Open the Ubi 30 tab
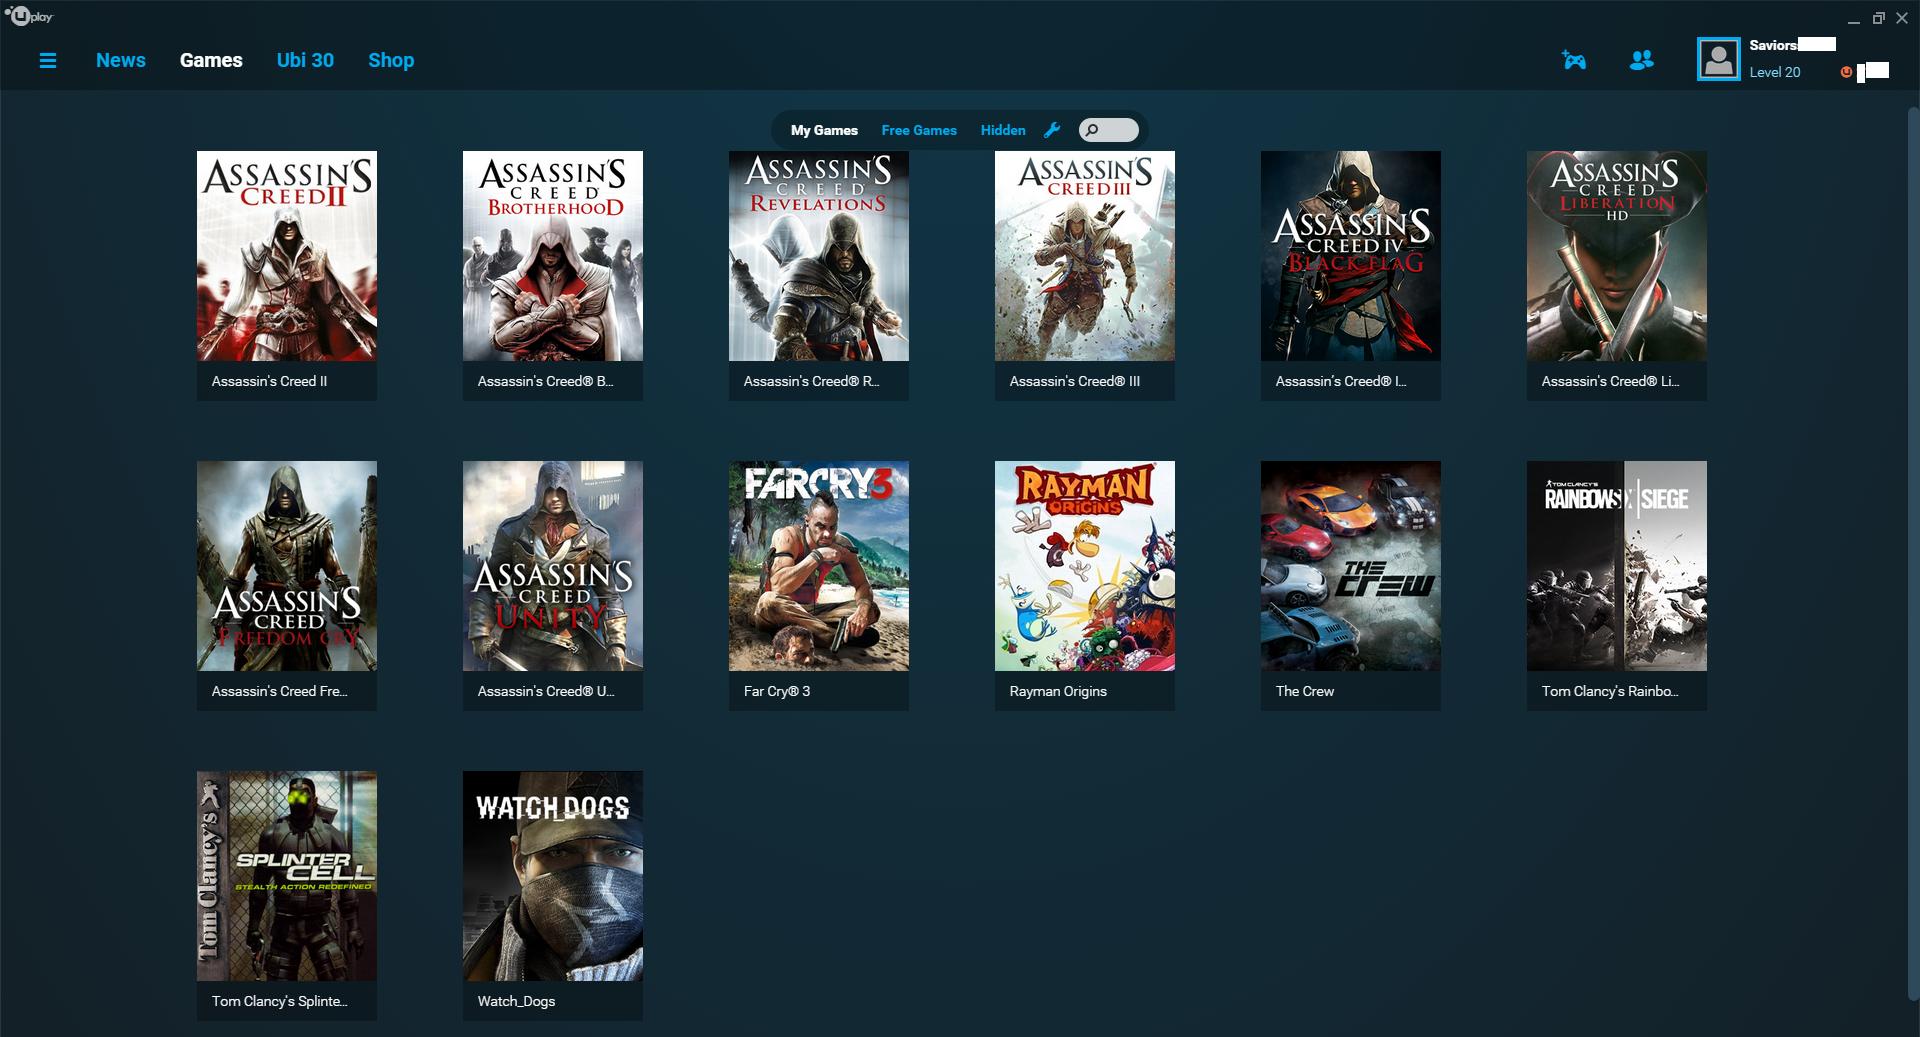1920x1037 pixels. click(x=305, y=60)
